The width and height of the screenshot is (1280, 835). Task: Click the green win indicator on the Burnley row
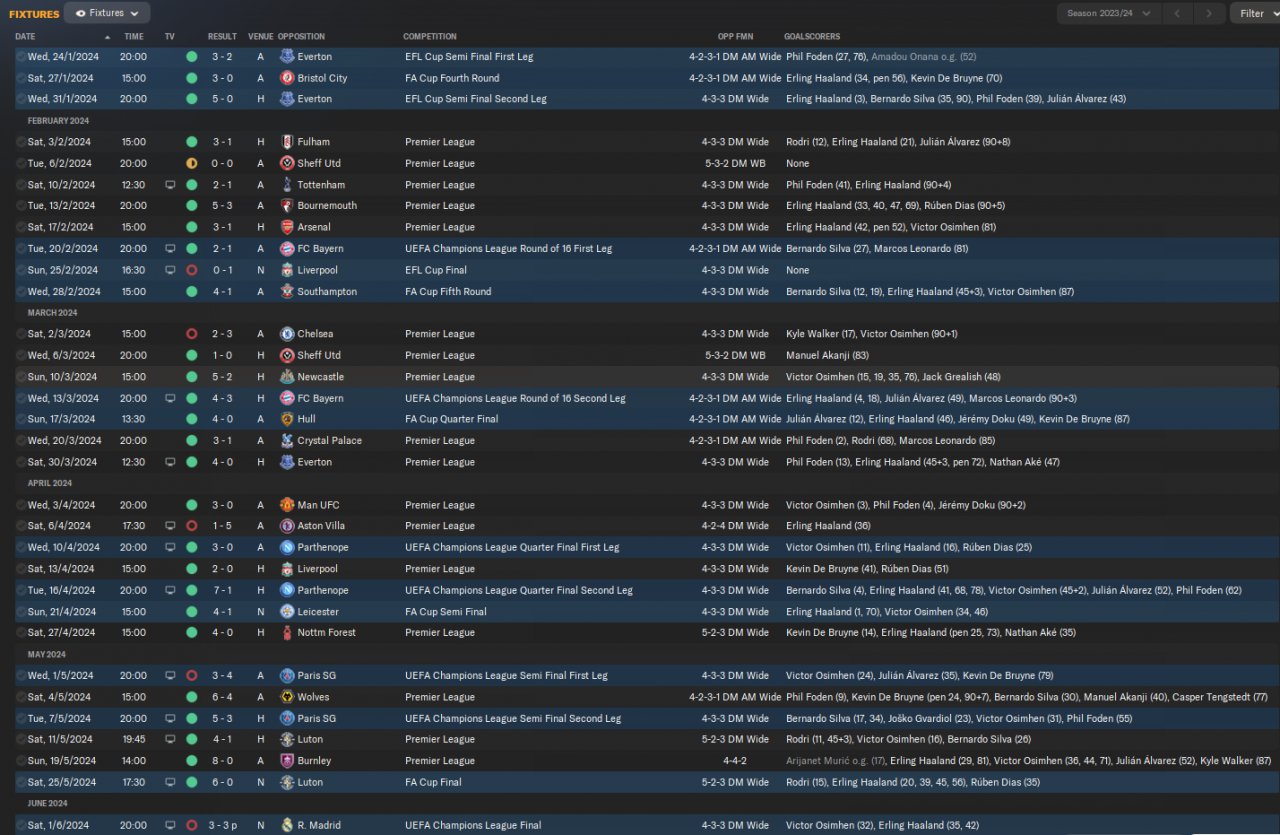coord(191,761)
